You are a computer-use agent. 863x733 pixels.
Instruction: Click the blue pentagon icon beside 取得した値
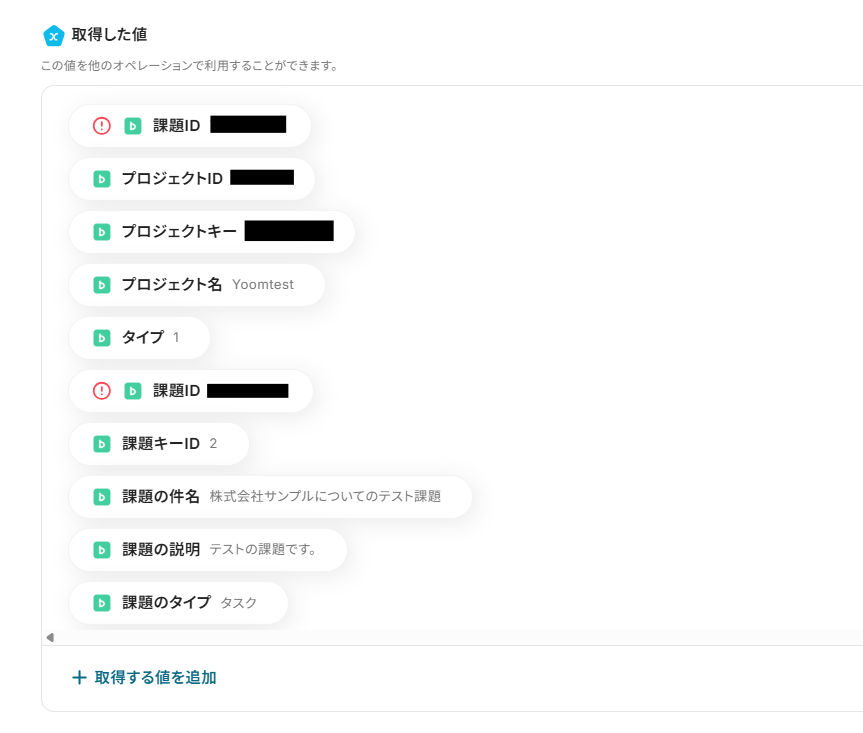[x=54, y=36]
